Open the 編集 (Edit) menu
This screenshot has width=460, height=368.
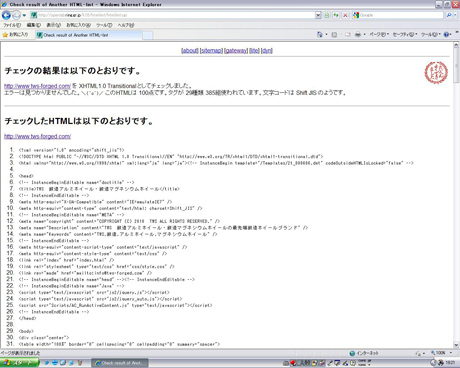34,25
